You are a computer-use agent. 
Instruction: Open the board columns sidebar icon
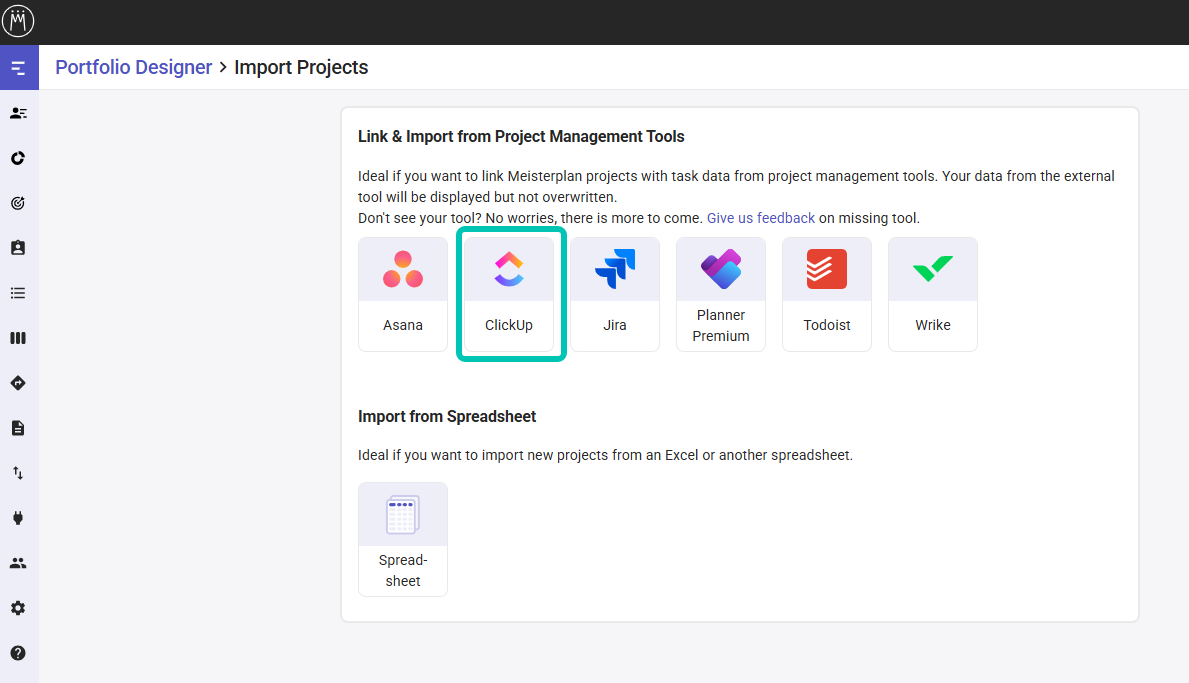coord(18,338)
